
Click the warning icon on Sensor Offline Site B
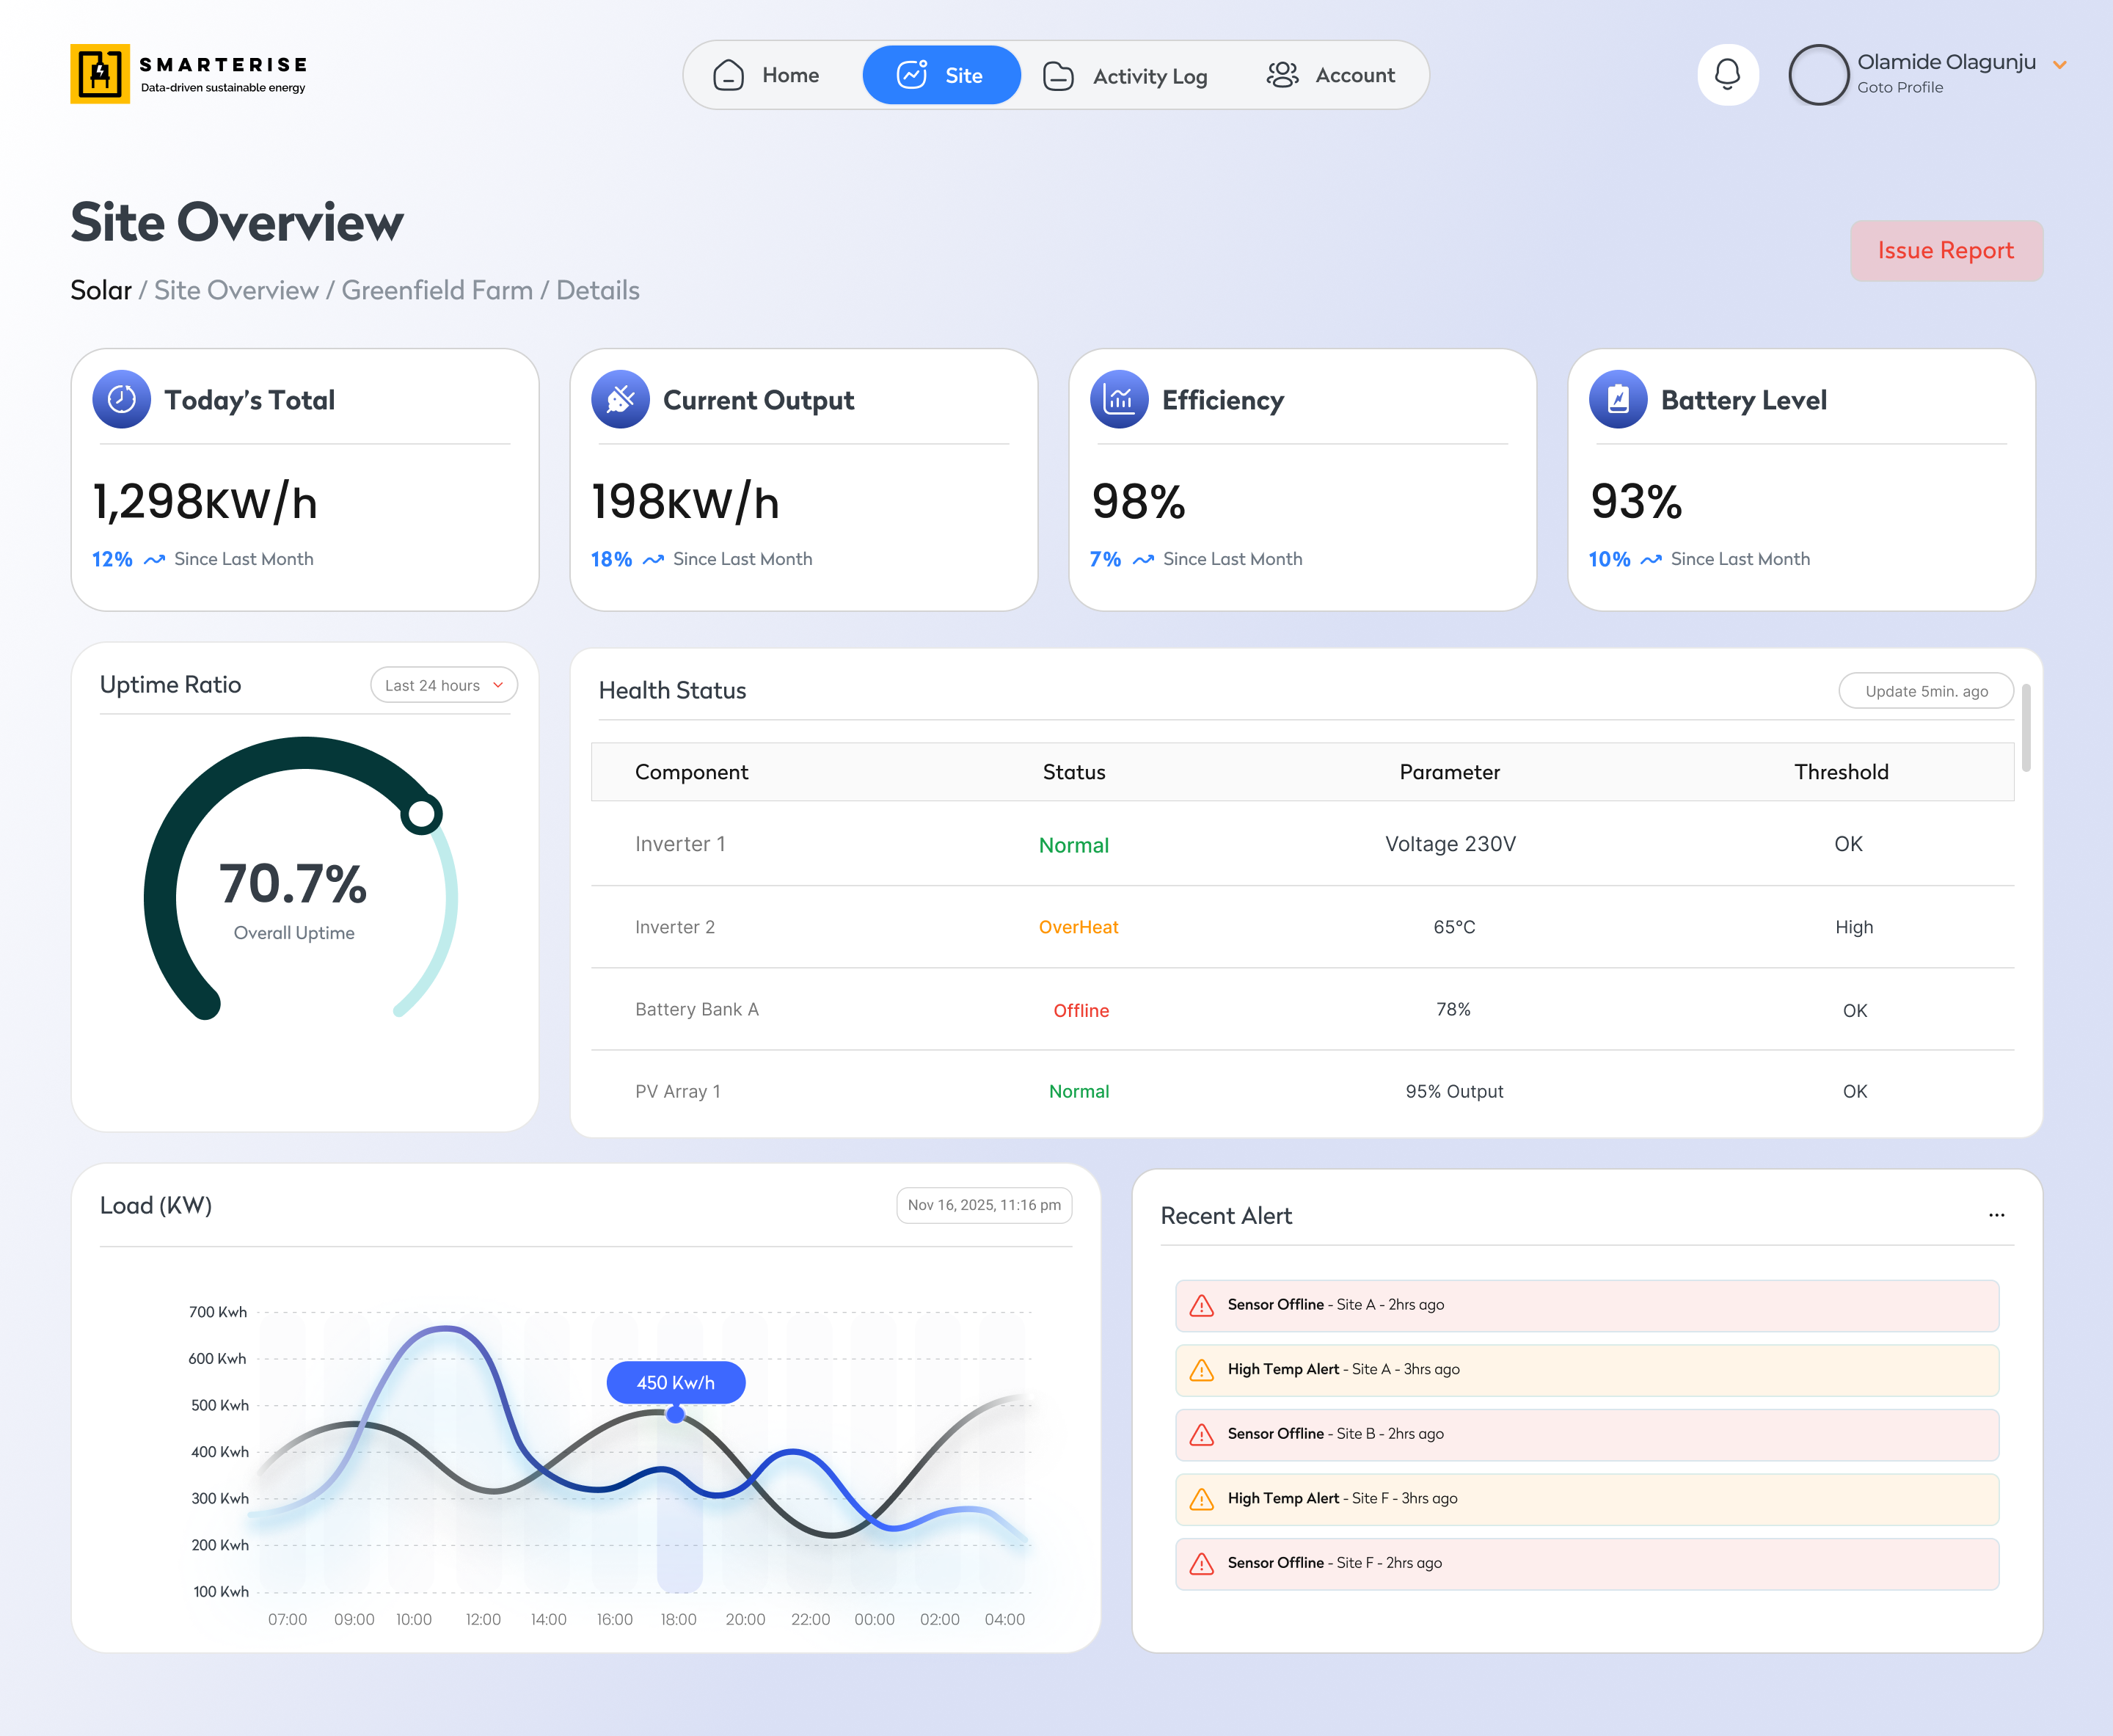click(x=1202, y=1435)
